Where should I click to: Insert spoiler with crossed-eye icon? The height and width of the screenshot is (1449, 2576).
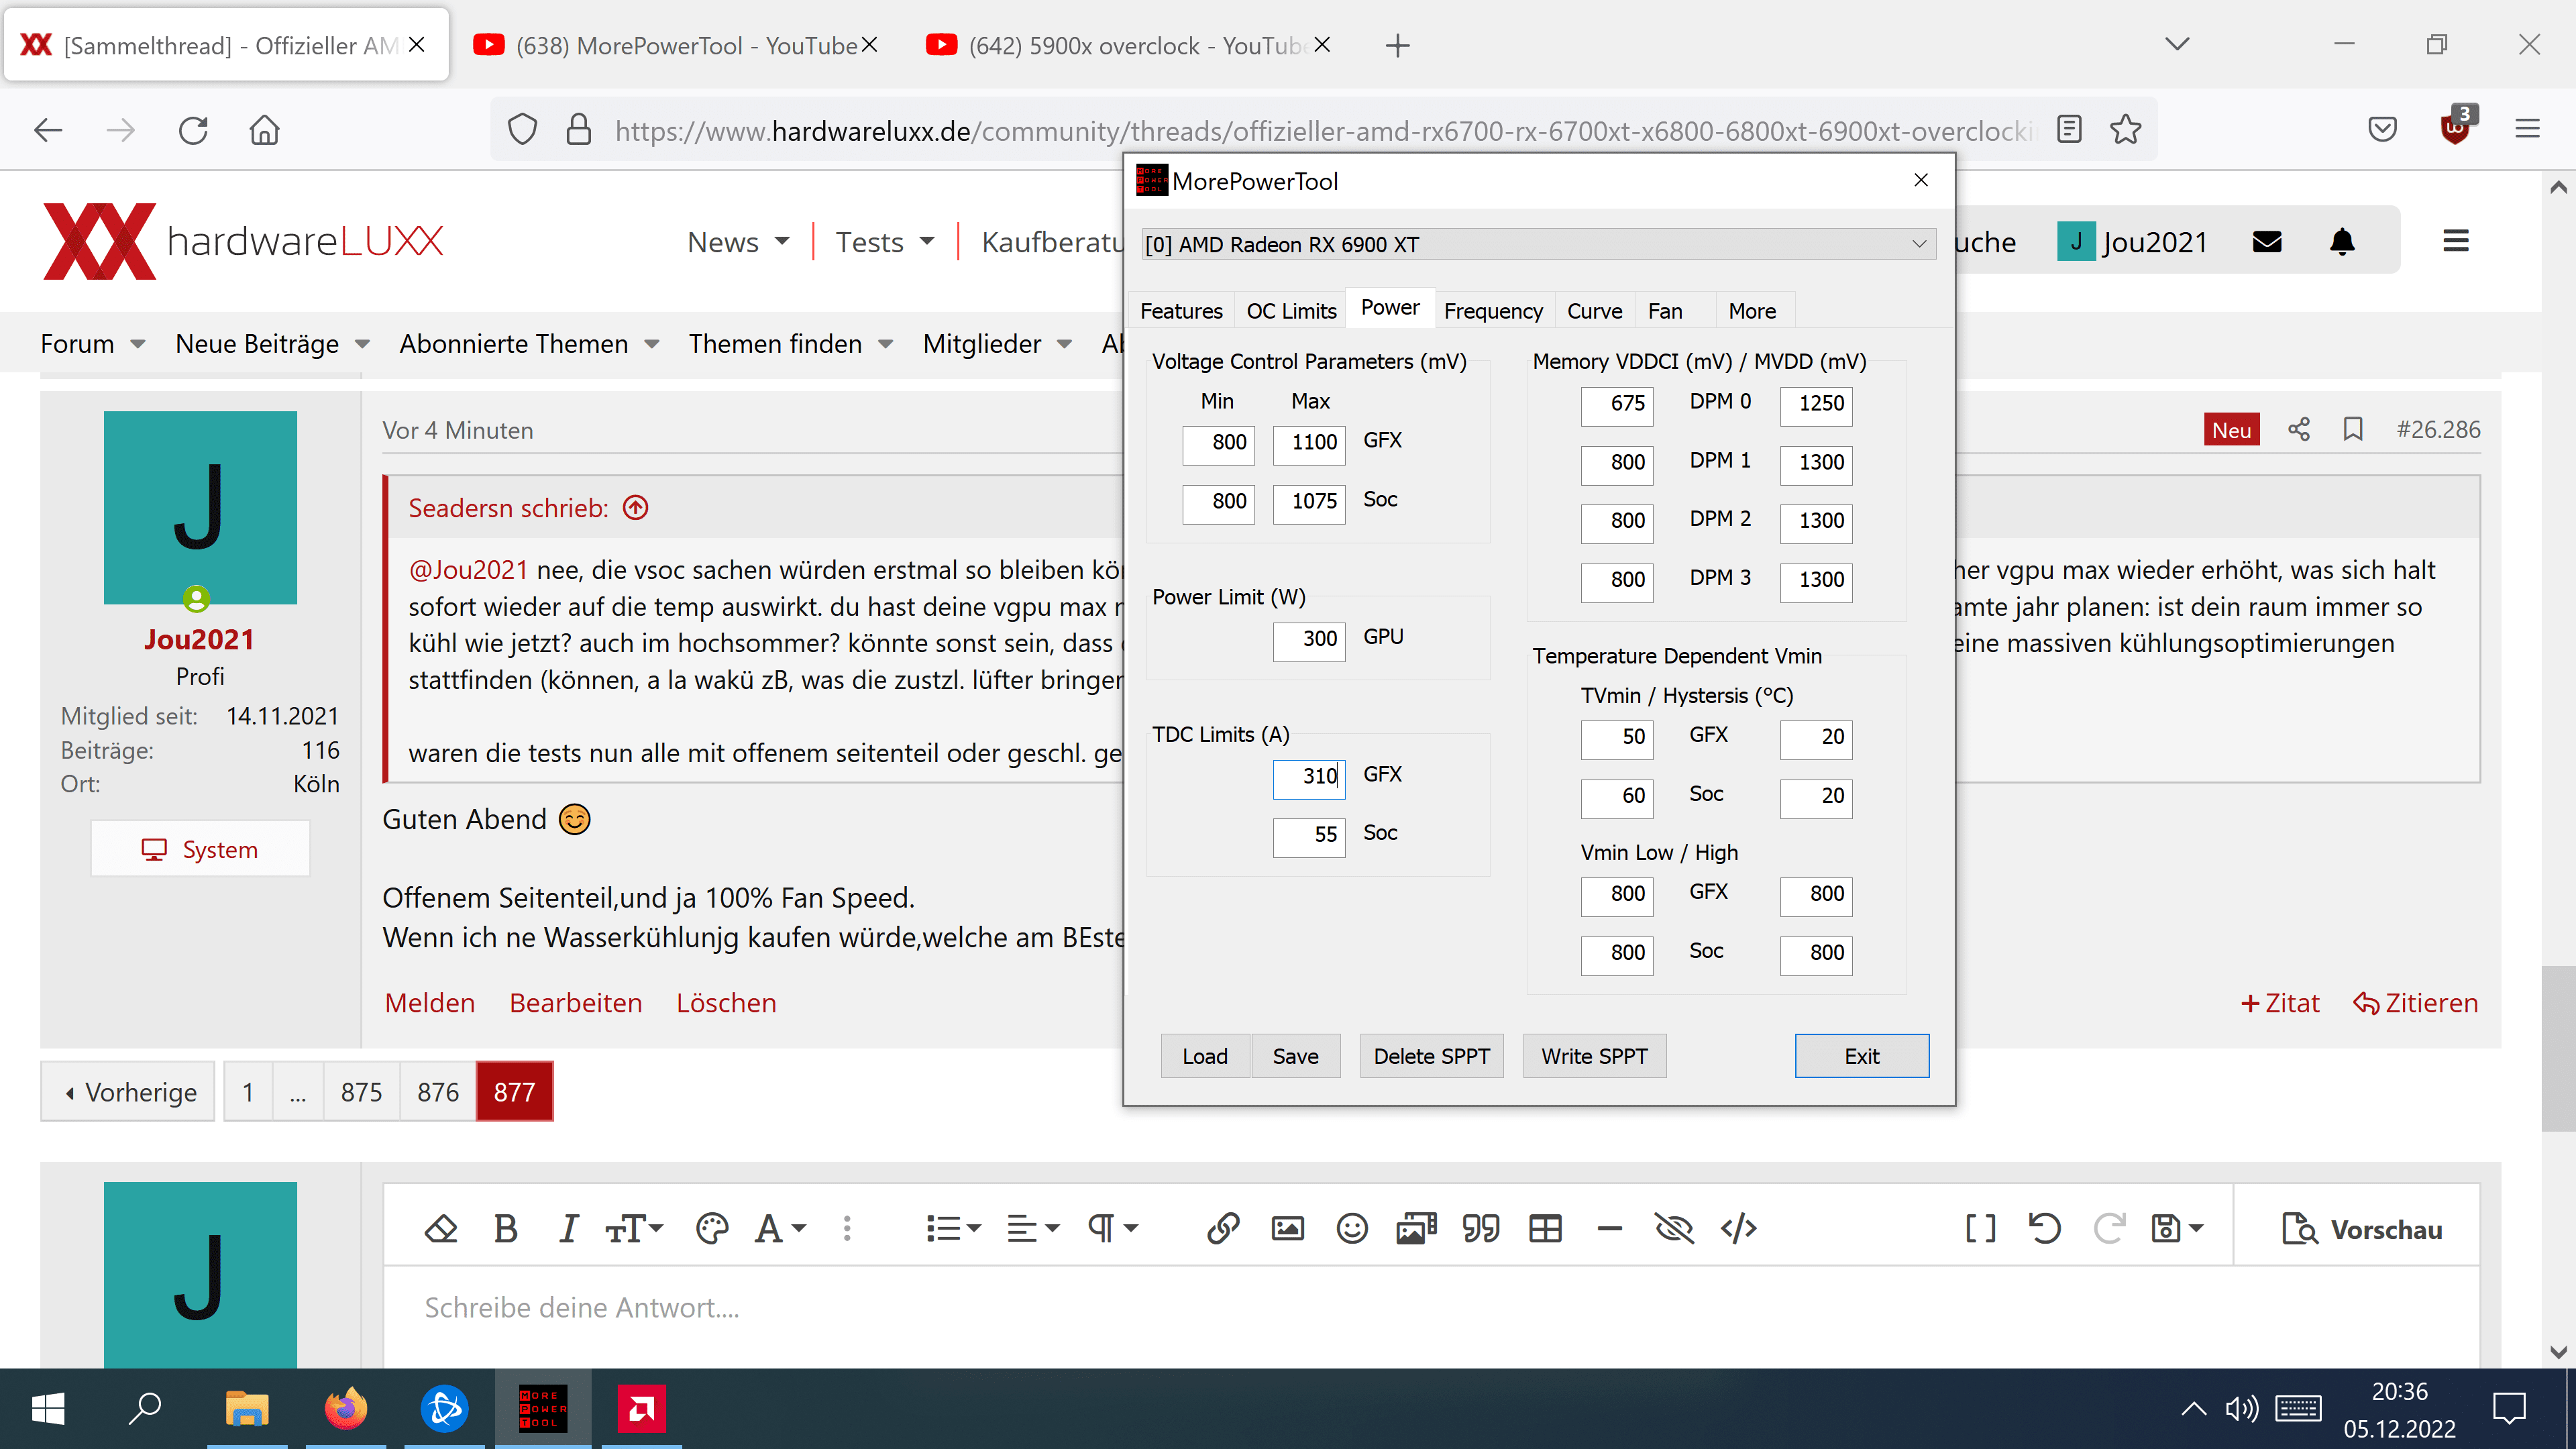1674,1228
